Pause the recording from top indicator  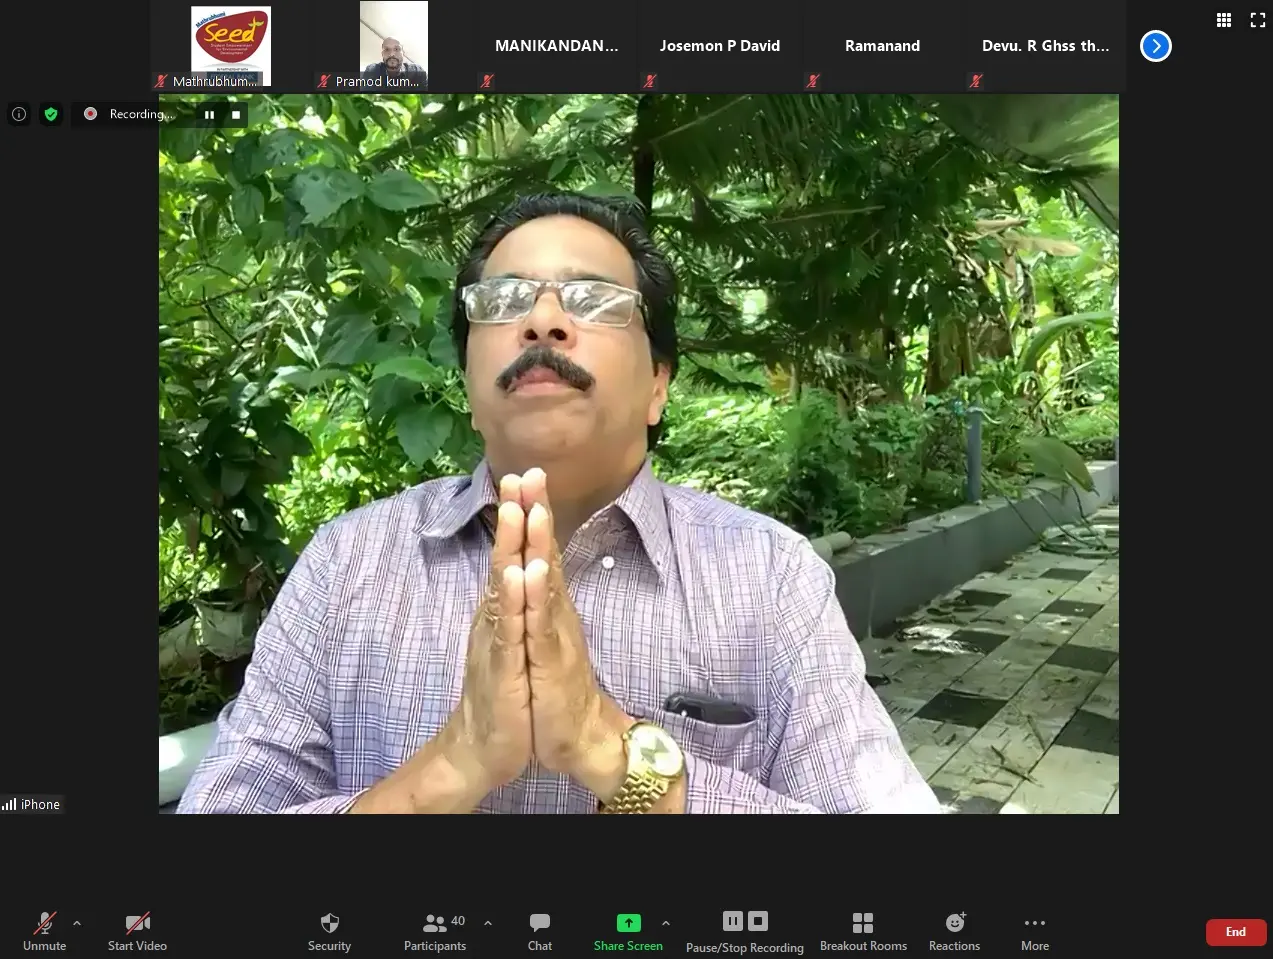pos(209,115)
